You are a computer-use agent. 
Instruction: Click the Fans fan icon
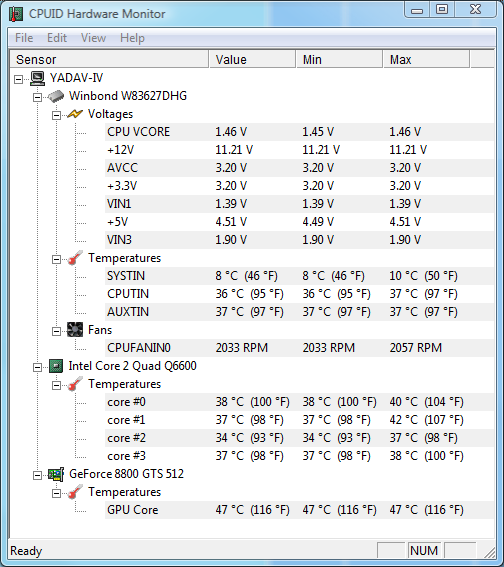click(x=75, y=330)
